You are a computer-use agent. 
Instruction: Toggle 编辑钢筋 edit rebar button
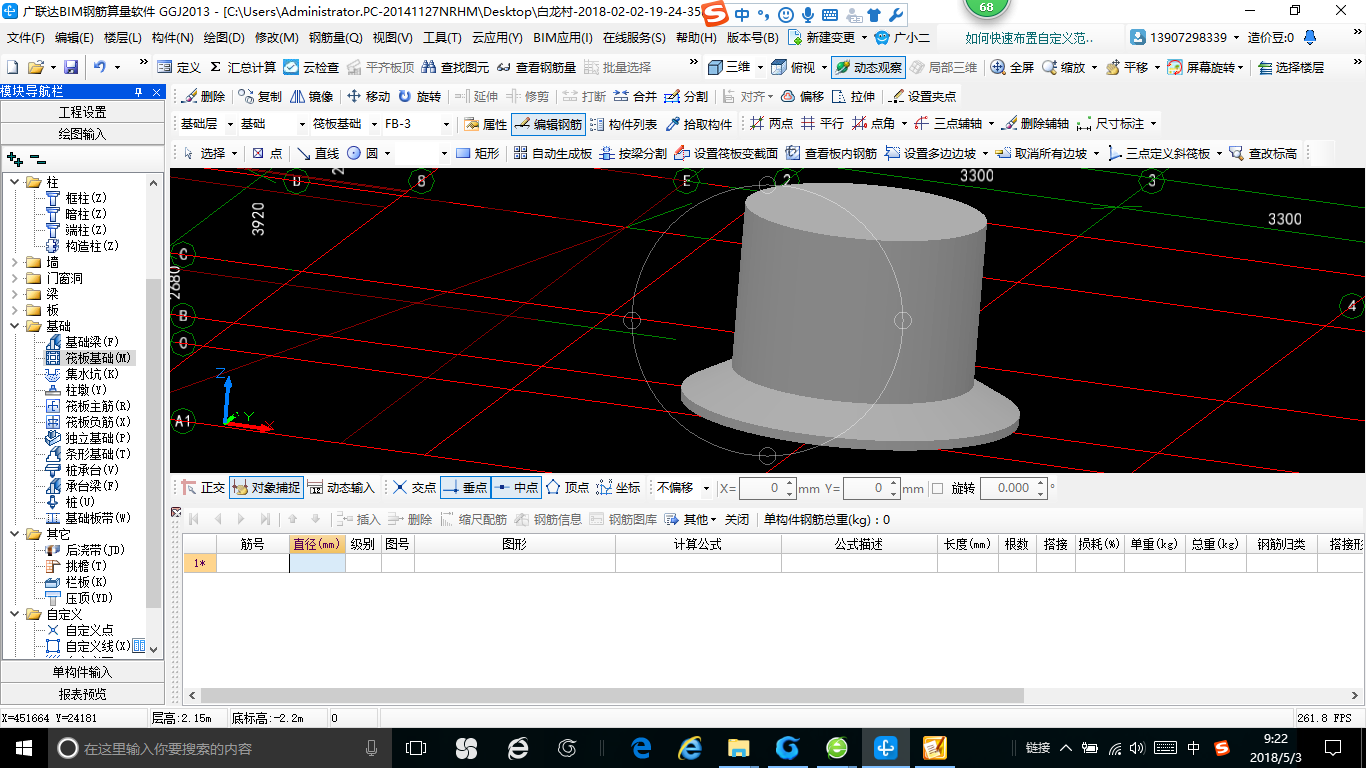point(548,125)
